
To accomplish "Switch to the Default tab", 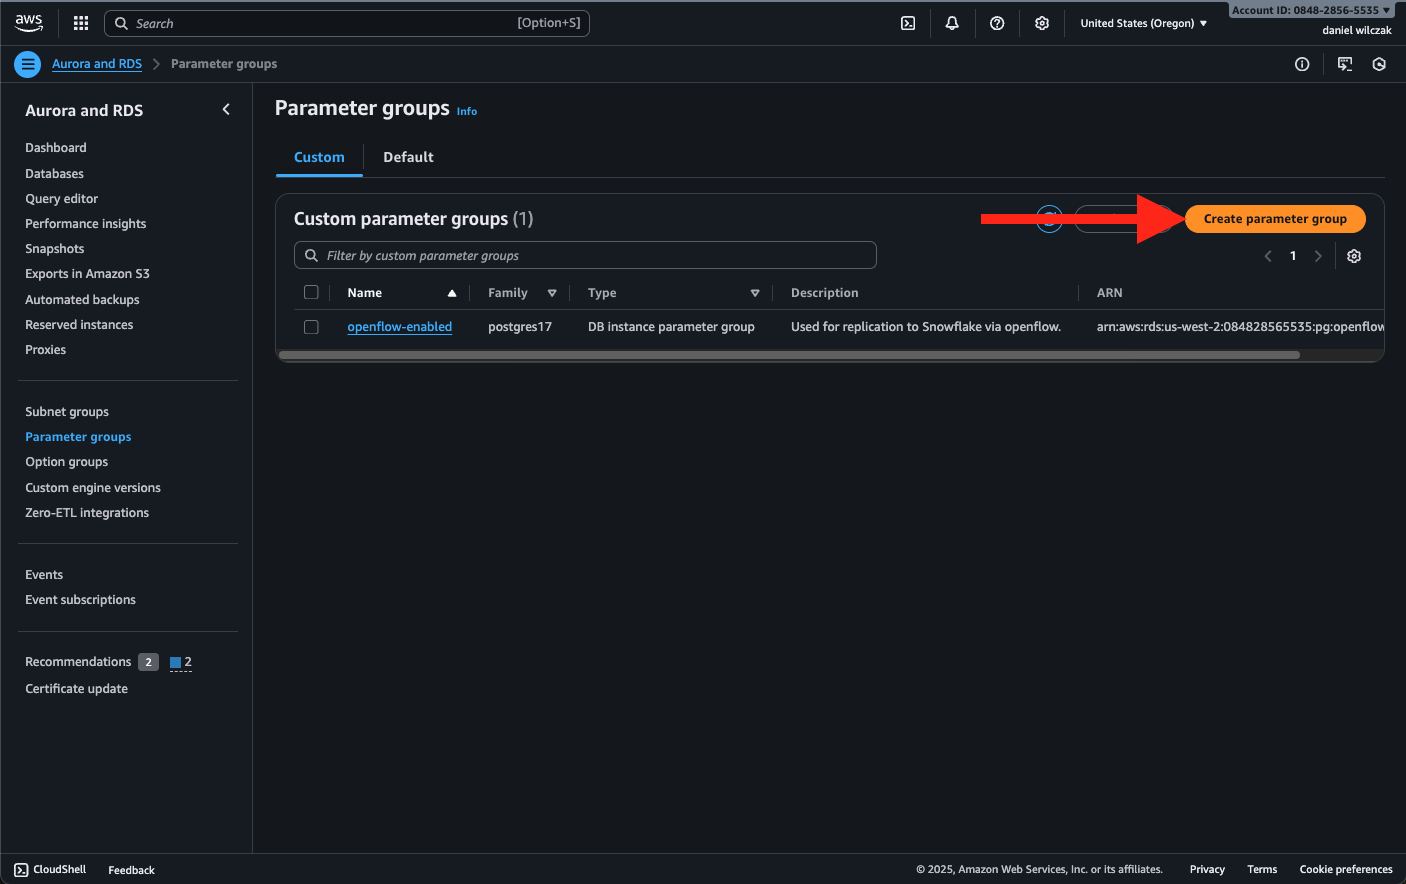I will (408, 157).
